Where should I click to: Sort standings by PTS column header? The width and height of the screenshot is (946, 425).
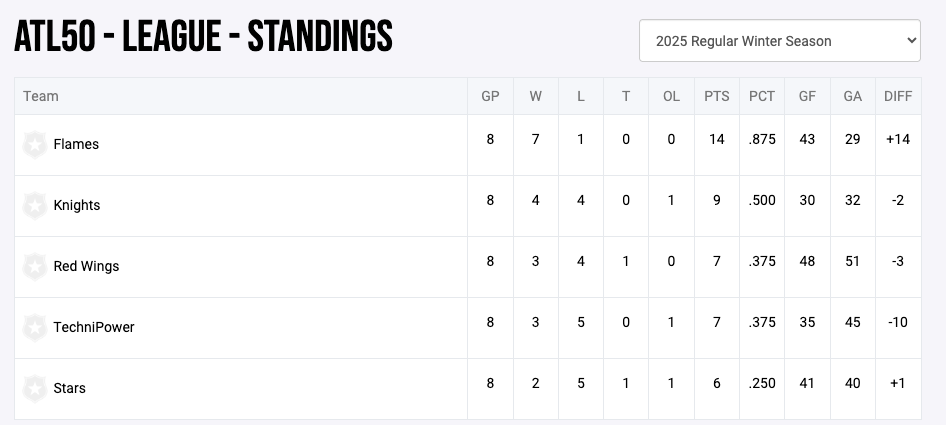click(x=716, y=97)
